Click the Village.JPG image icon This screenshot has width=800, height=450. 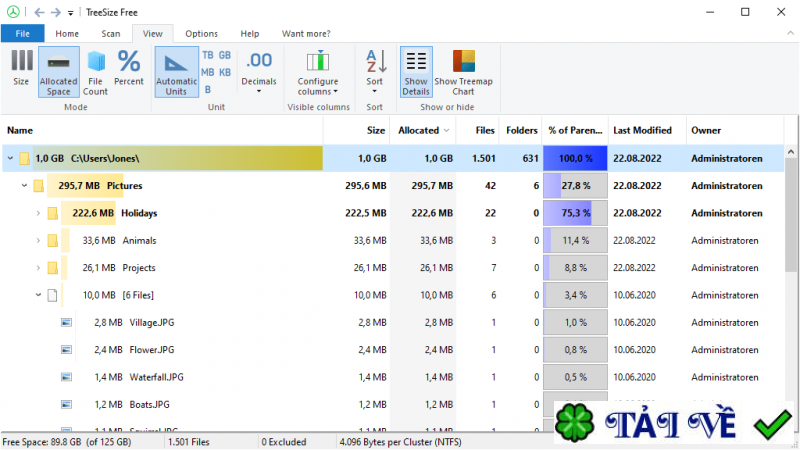click(x=66, y=322)
